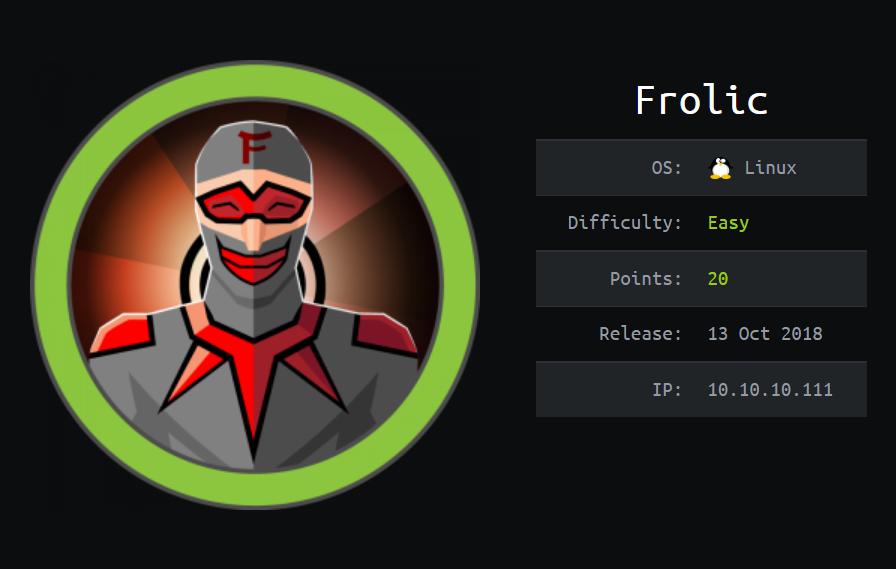Click the avatar's red smiling mouth
Image resolution: width=896 pixels, height=569 pixels.
(254, 264)
